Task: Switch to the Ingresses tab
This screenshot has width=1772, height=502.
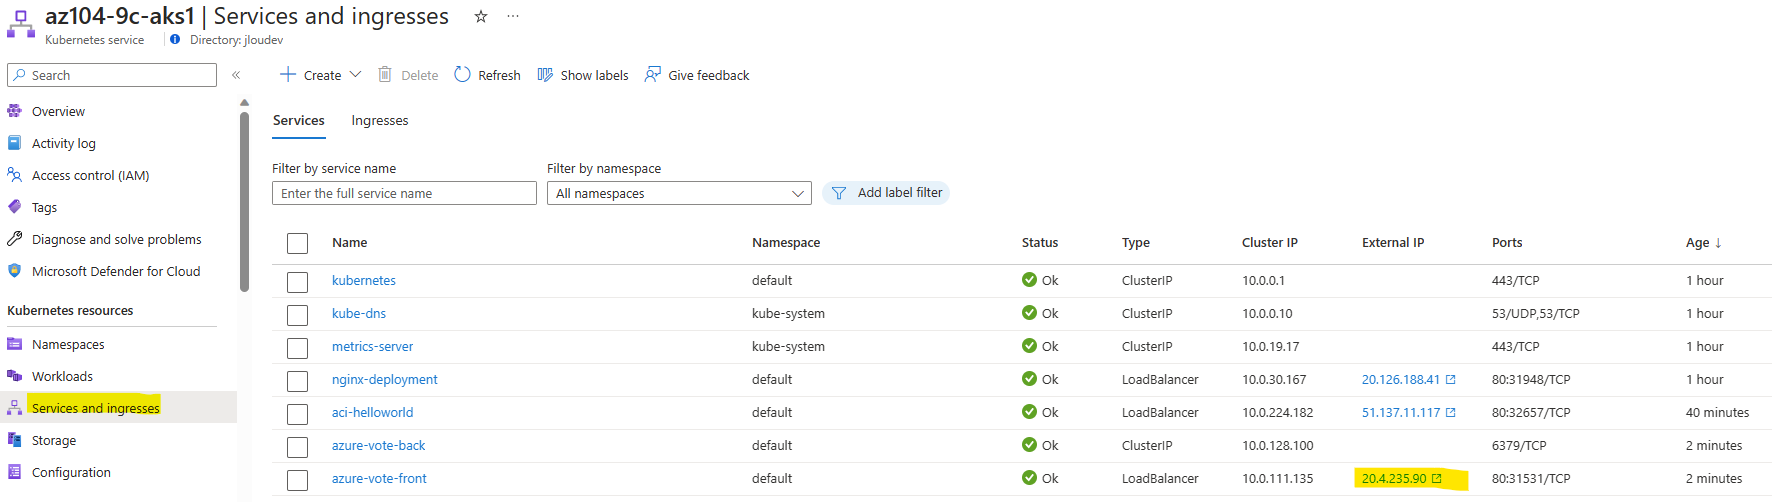Action: click(380, 120)
